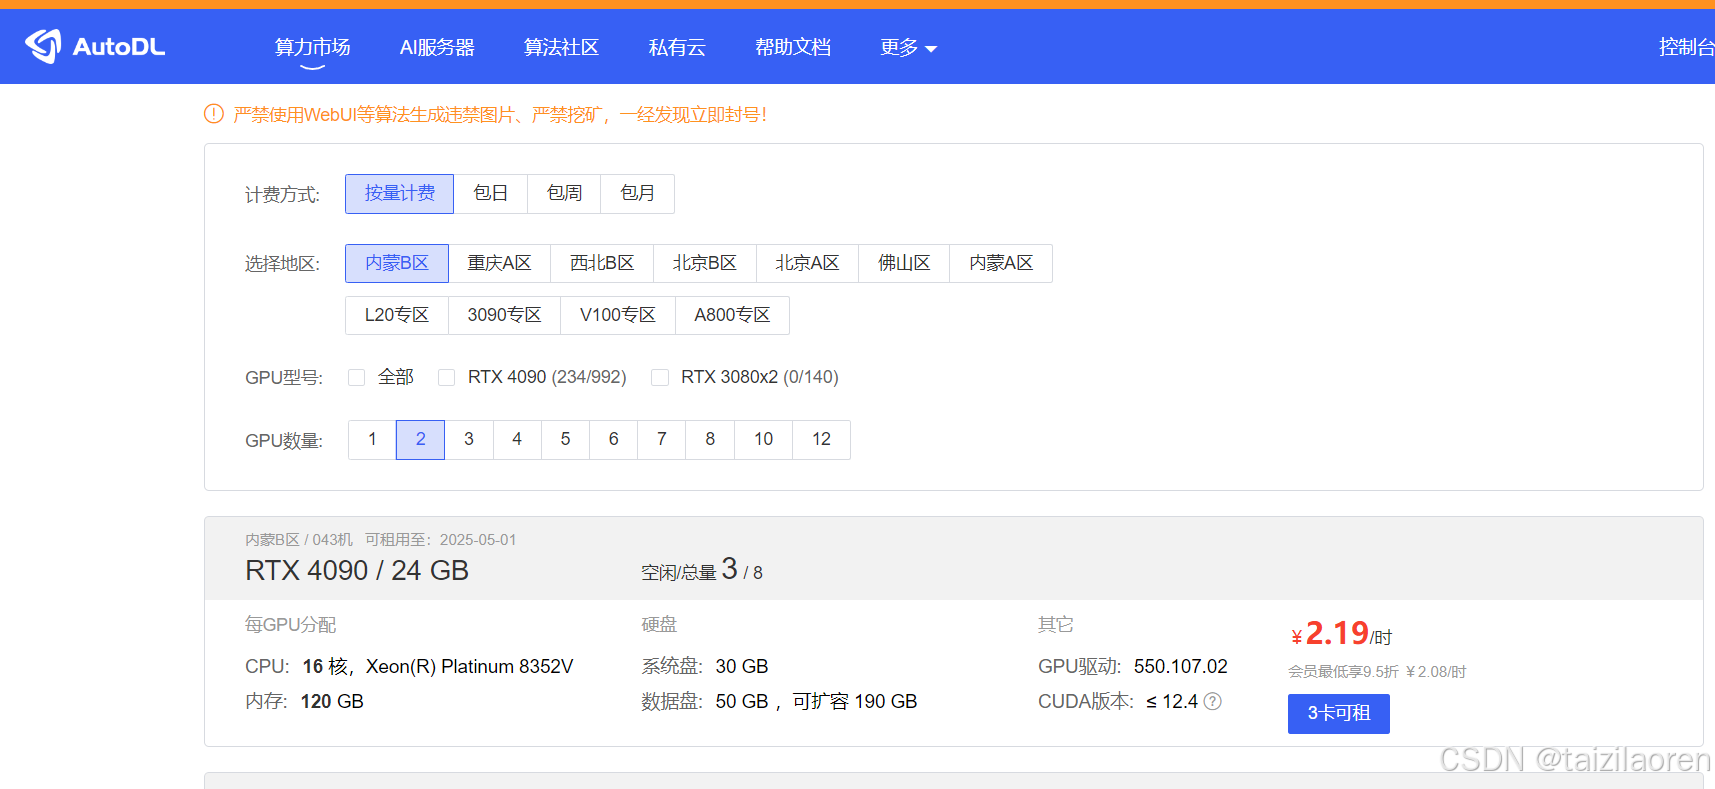Viewport: 1715px width, 789px height.
Task: Go to 算法社区 in the navbar
Action: (x=561, y=47)
